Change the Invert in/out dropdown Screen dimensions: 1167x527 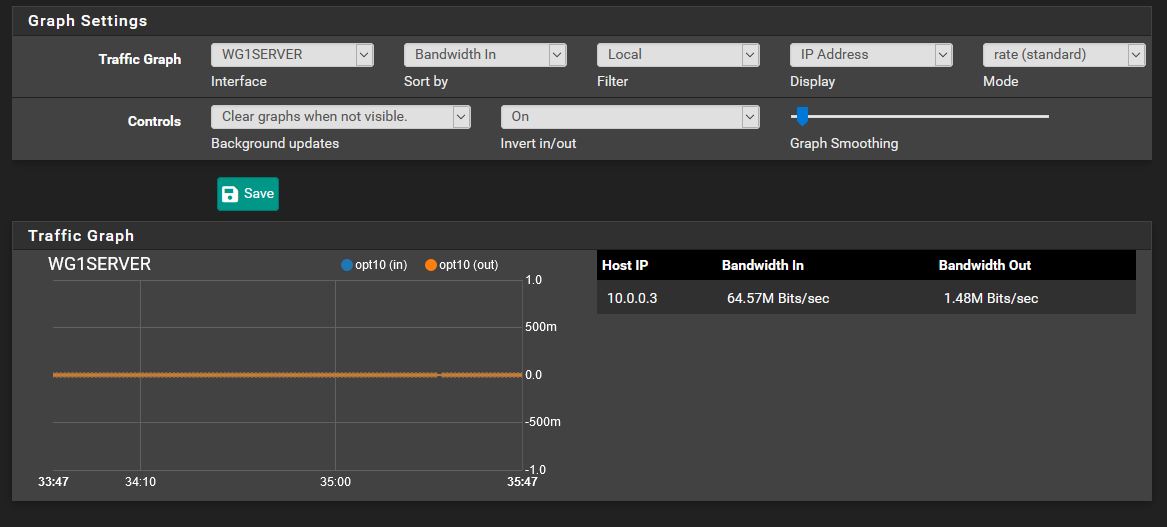[630, 117]
